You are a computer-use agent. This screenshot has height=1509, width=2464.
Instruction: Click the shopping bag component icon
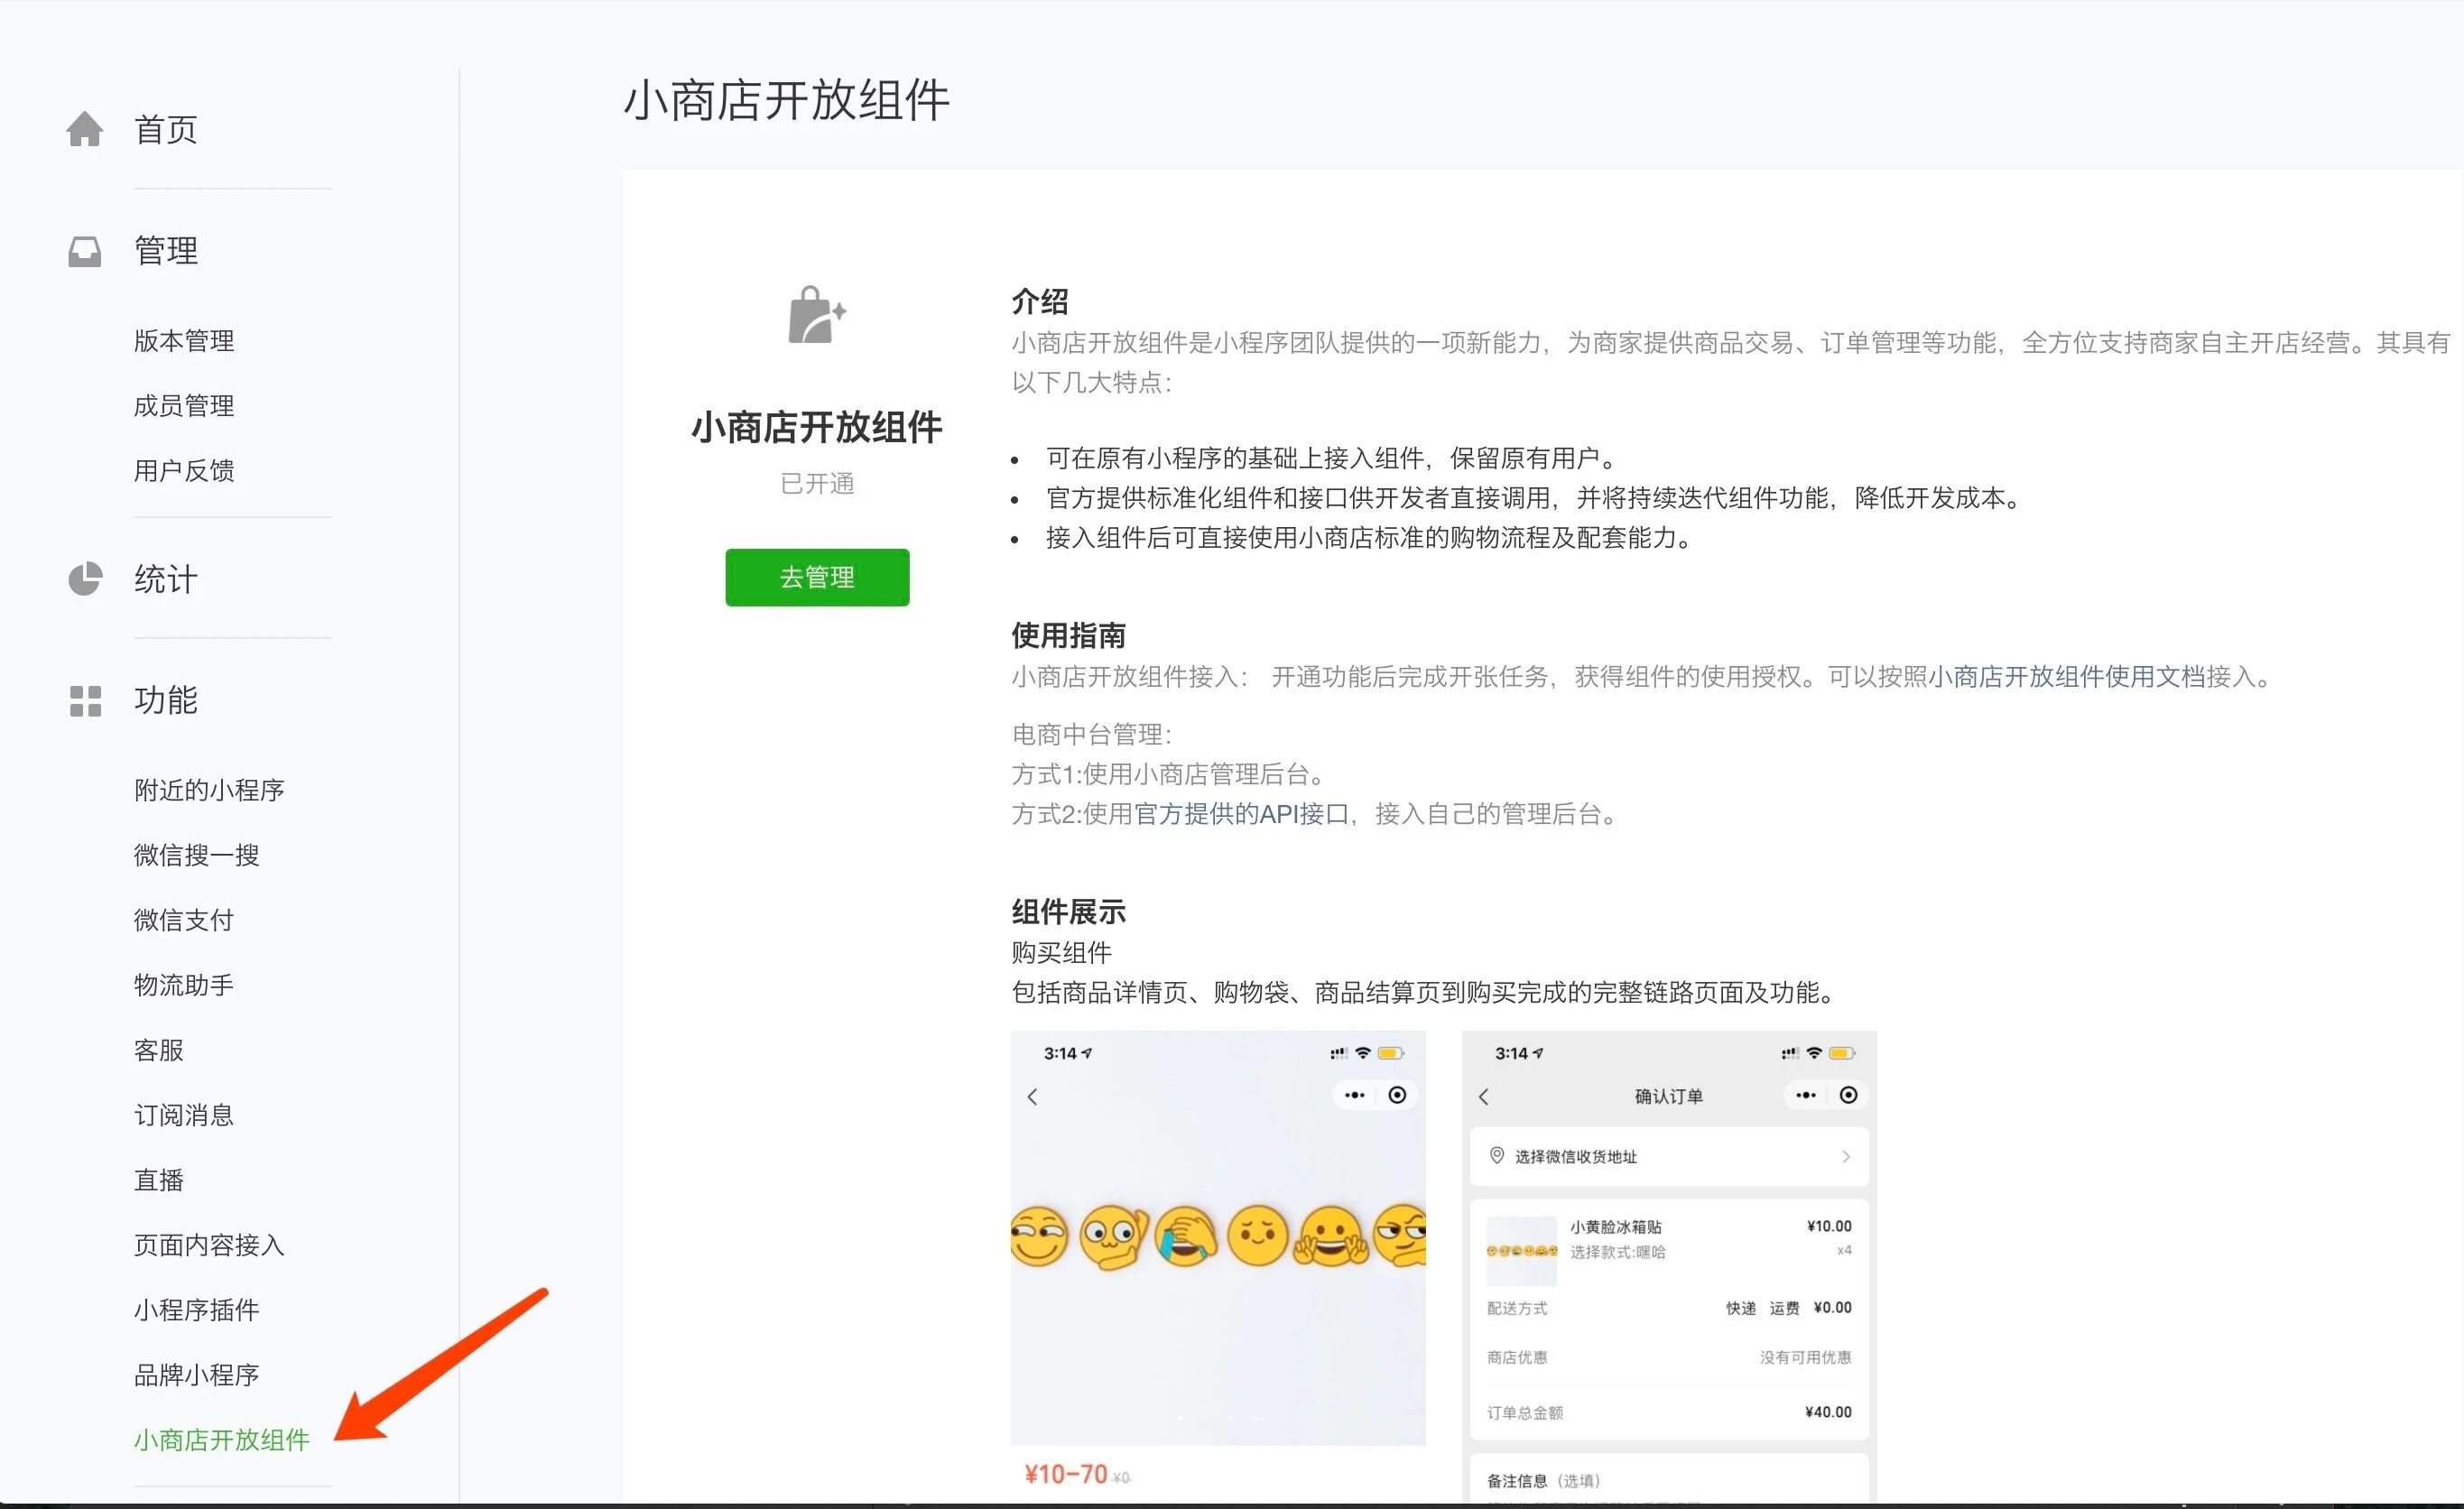click(x=816, y=314)
